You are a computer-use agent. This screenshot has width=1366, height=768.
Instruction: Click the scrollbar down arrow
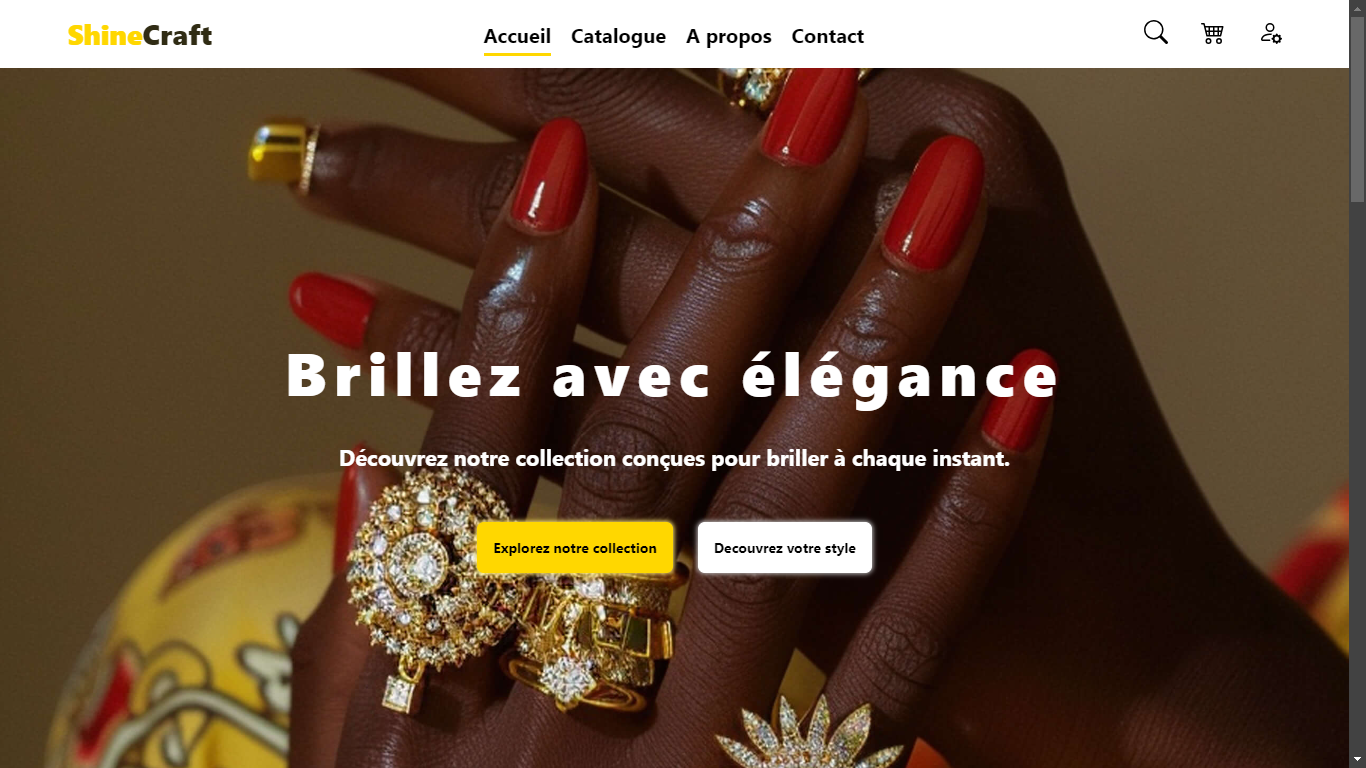[x=1357, y=760]
